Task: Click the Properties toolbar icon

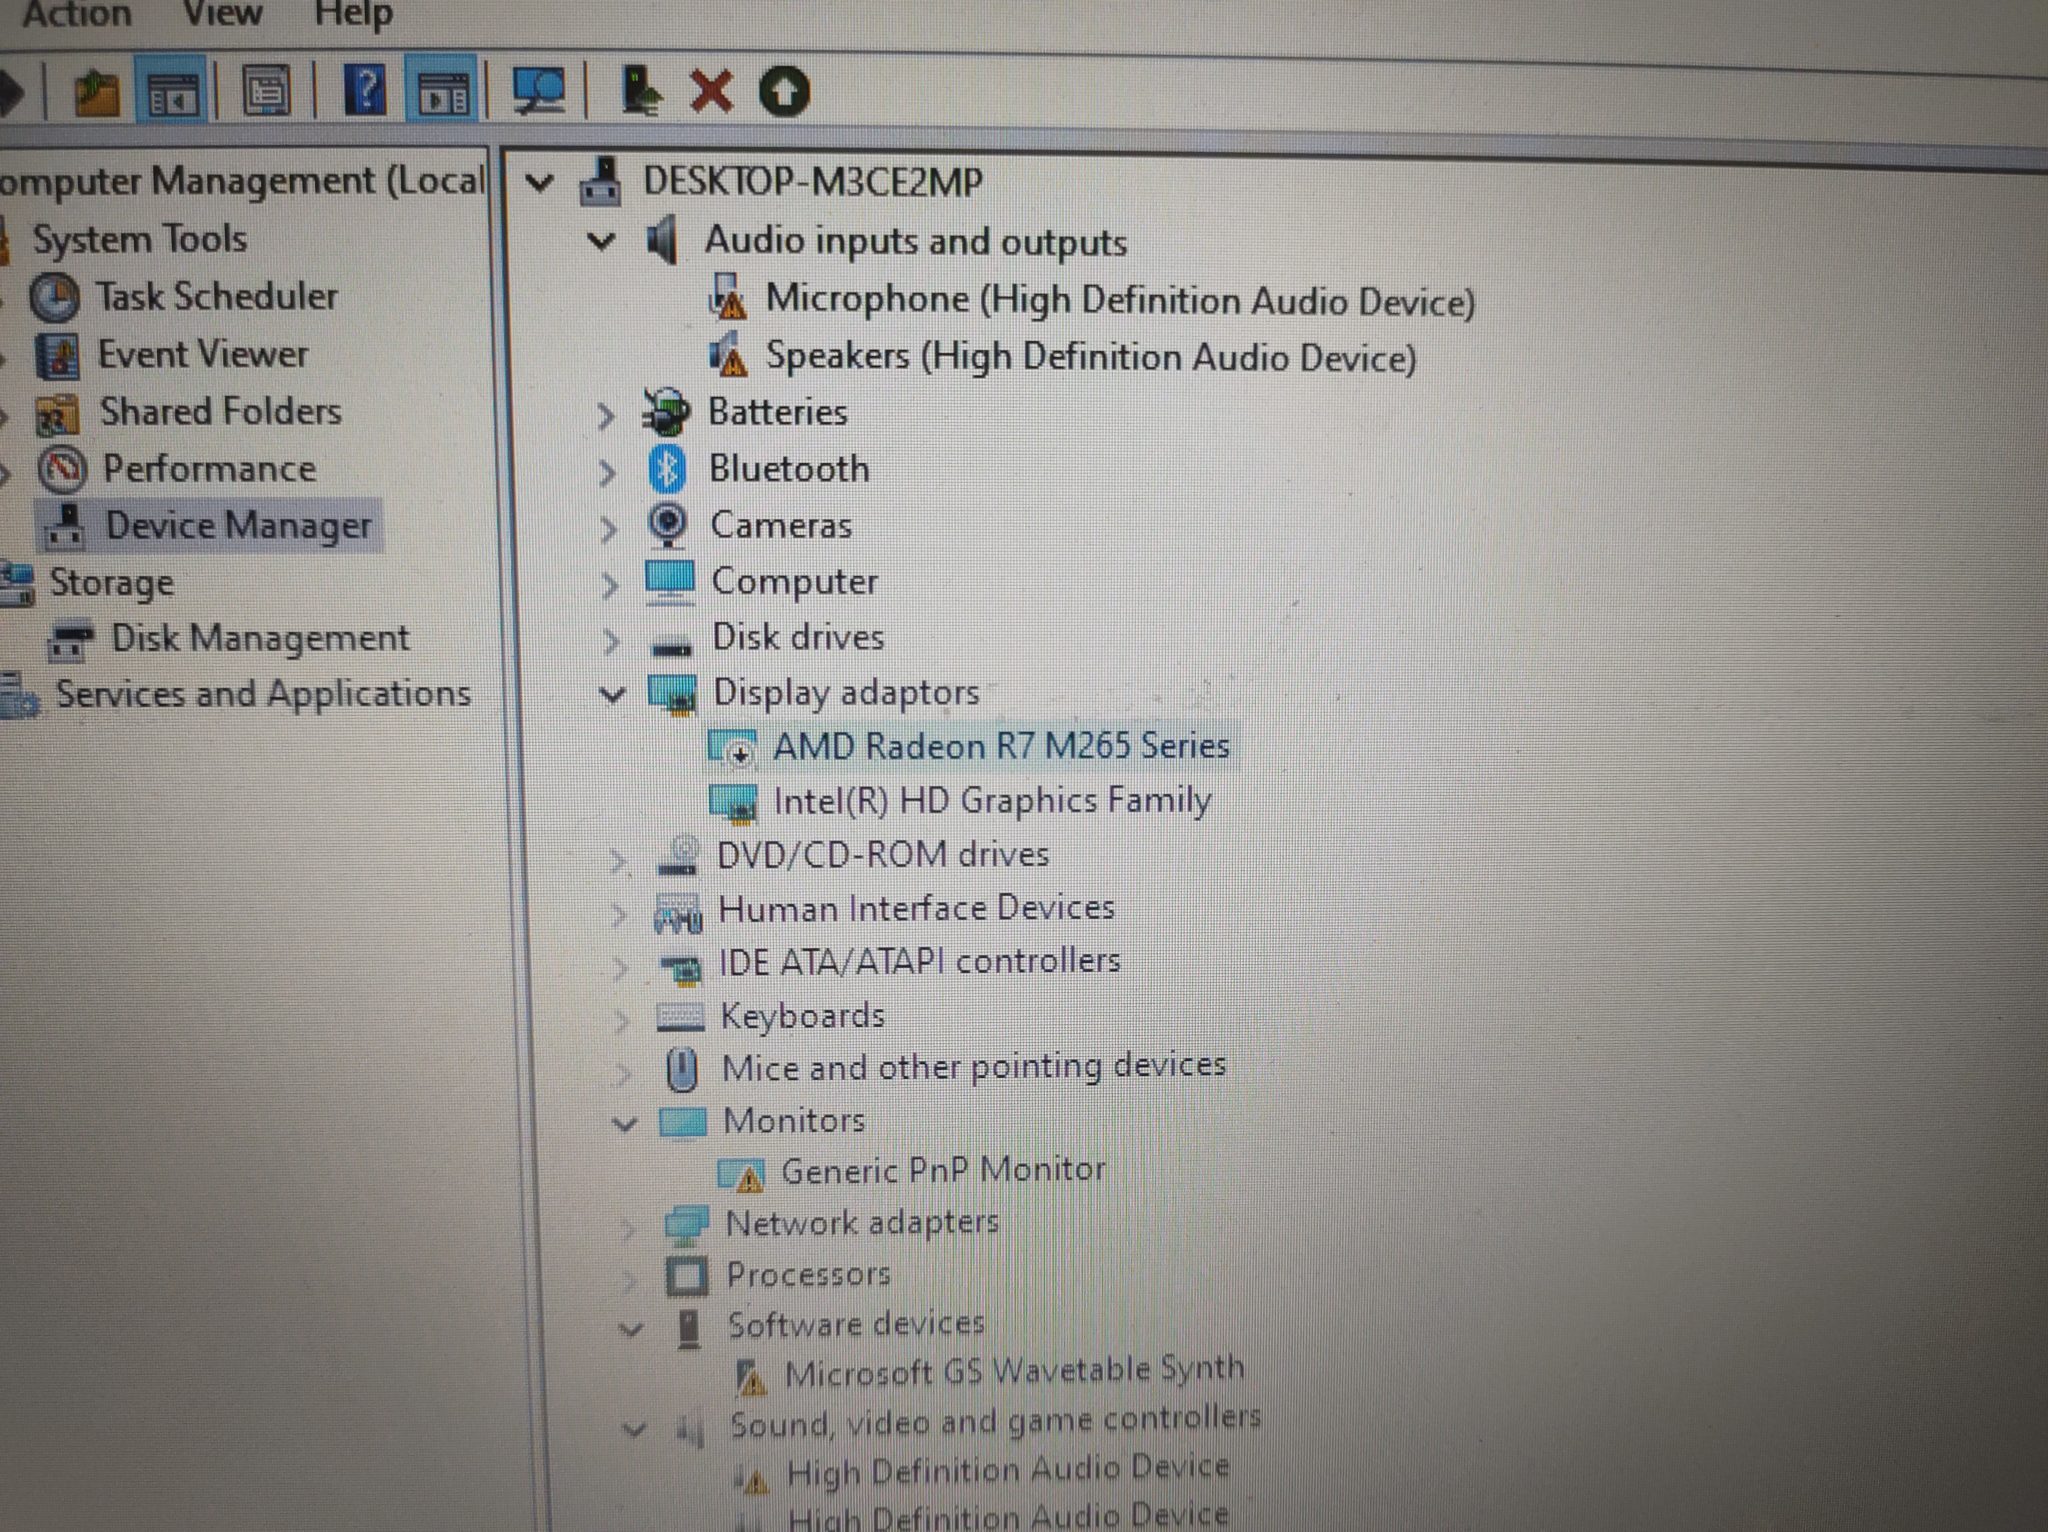Action: (265, 92)
